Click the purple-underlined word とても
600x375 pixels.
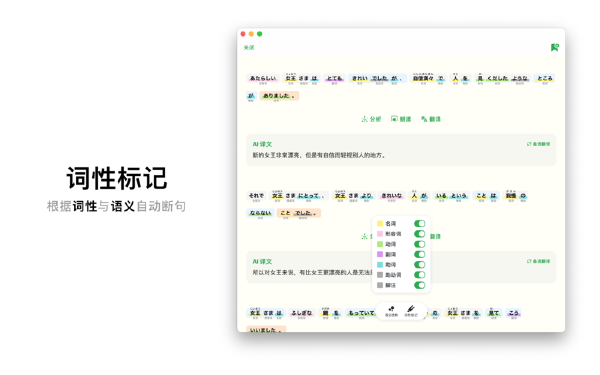(x=334, y=78)
